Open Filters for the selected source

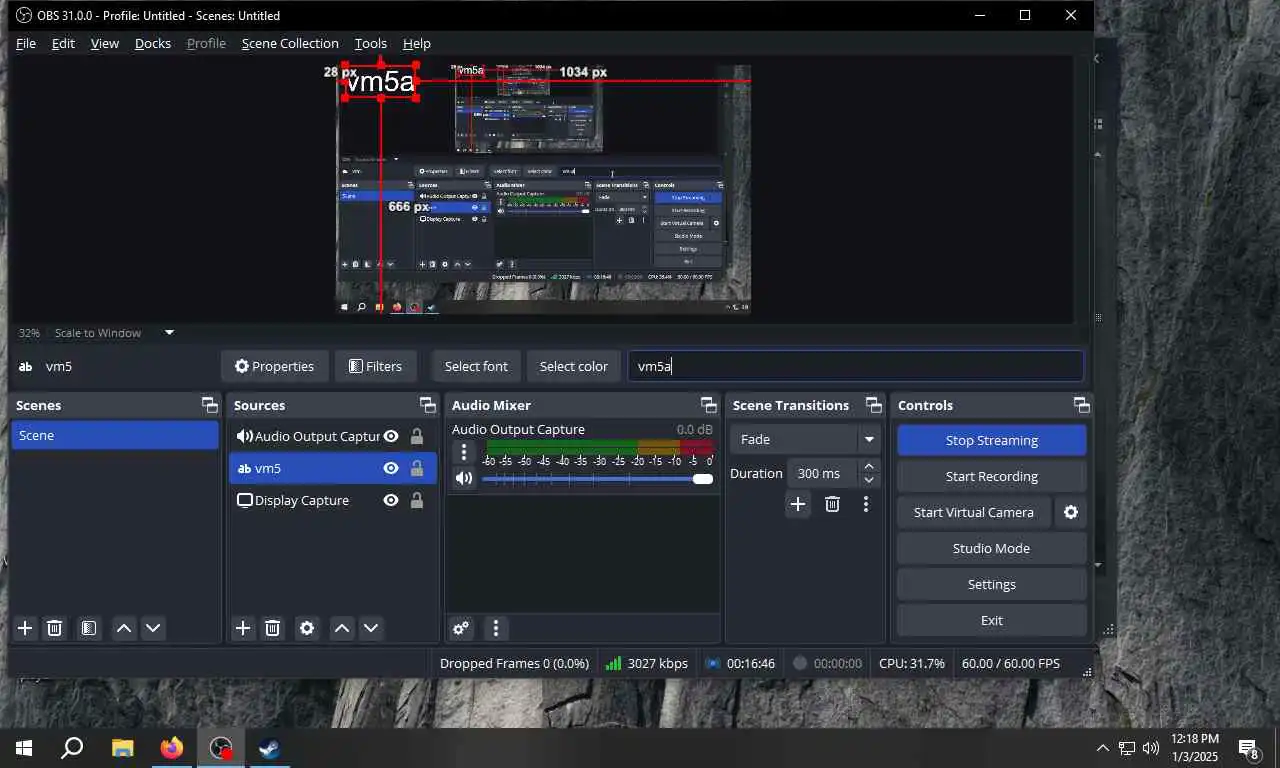(x=376, y=366)
